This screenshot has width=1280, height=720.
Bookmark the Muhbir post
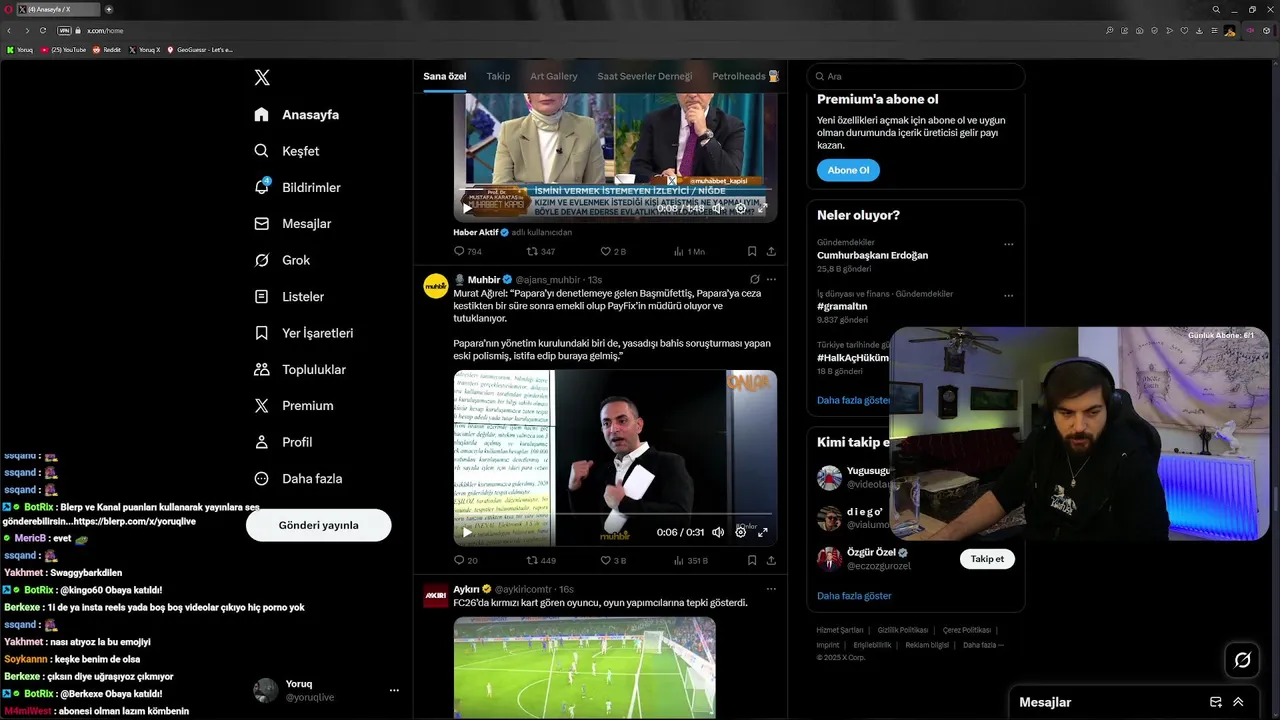point(752,561)
